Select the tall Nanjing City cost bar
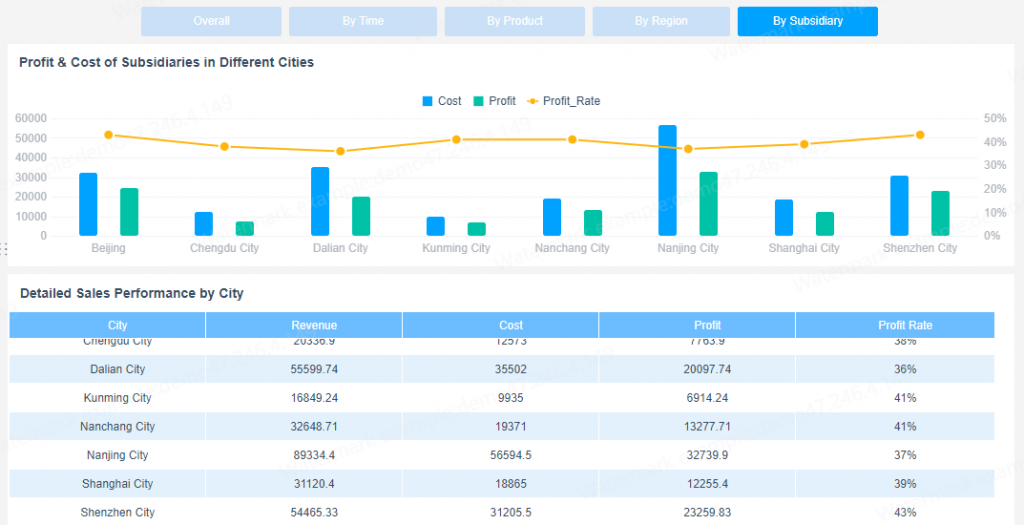The image size is (1024, 525). pos(667,181)
